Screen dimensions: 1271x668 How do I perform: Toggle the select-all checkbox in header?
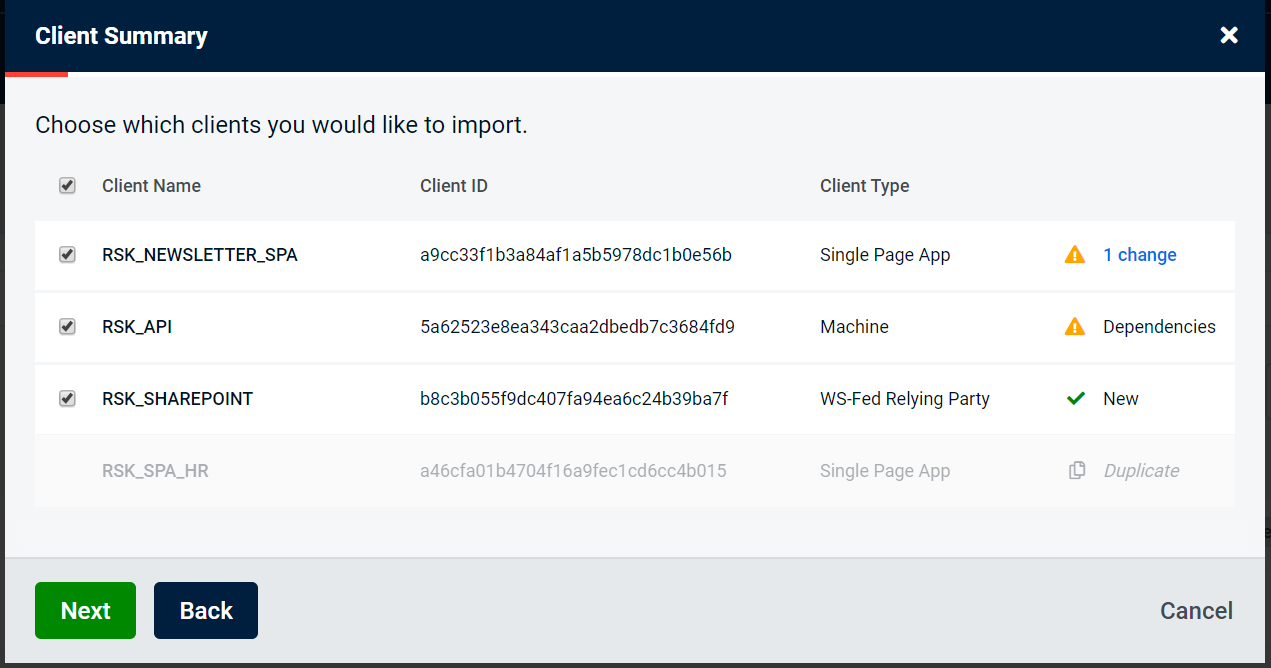pyautogui.click(x=67, y=186)
